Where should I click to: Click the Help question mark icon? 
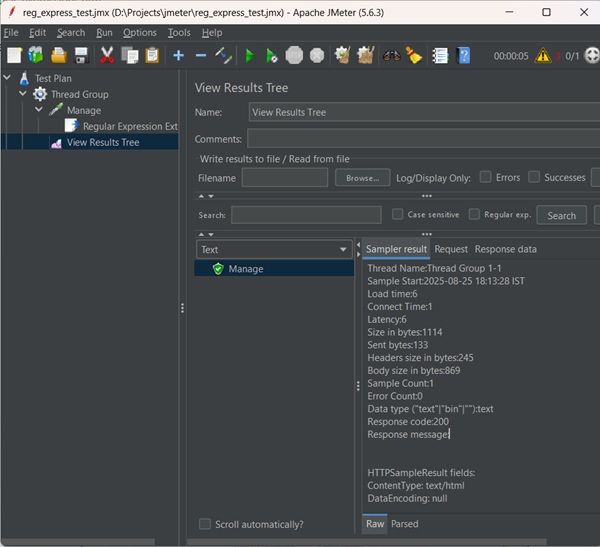pyautogui.click(x=463, y=56)
